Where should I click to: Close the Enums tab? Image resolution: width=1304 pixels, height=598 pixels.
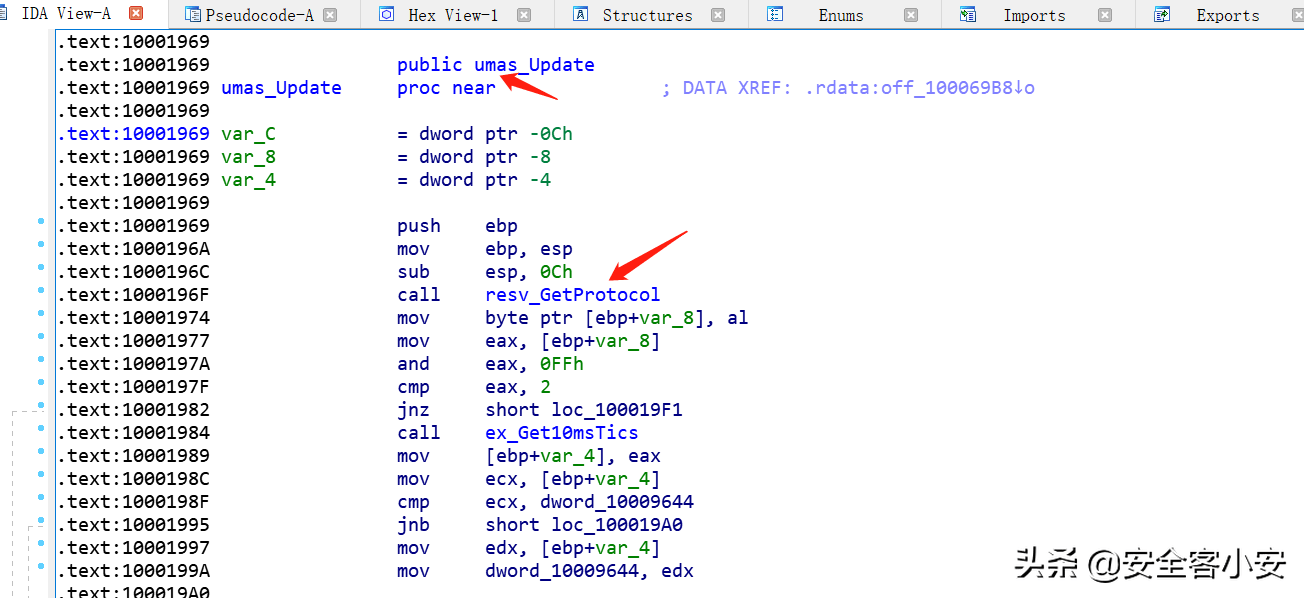point(911,15)
